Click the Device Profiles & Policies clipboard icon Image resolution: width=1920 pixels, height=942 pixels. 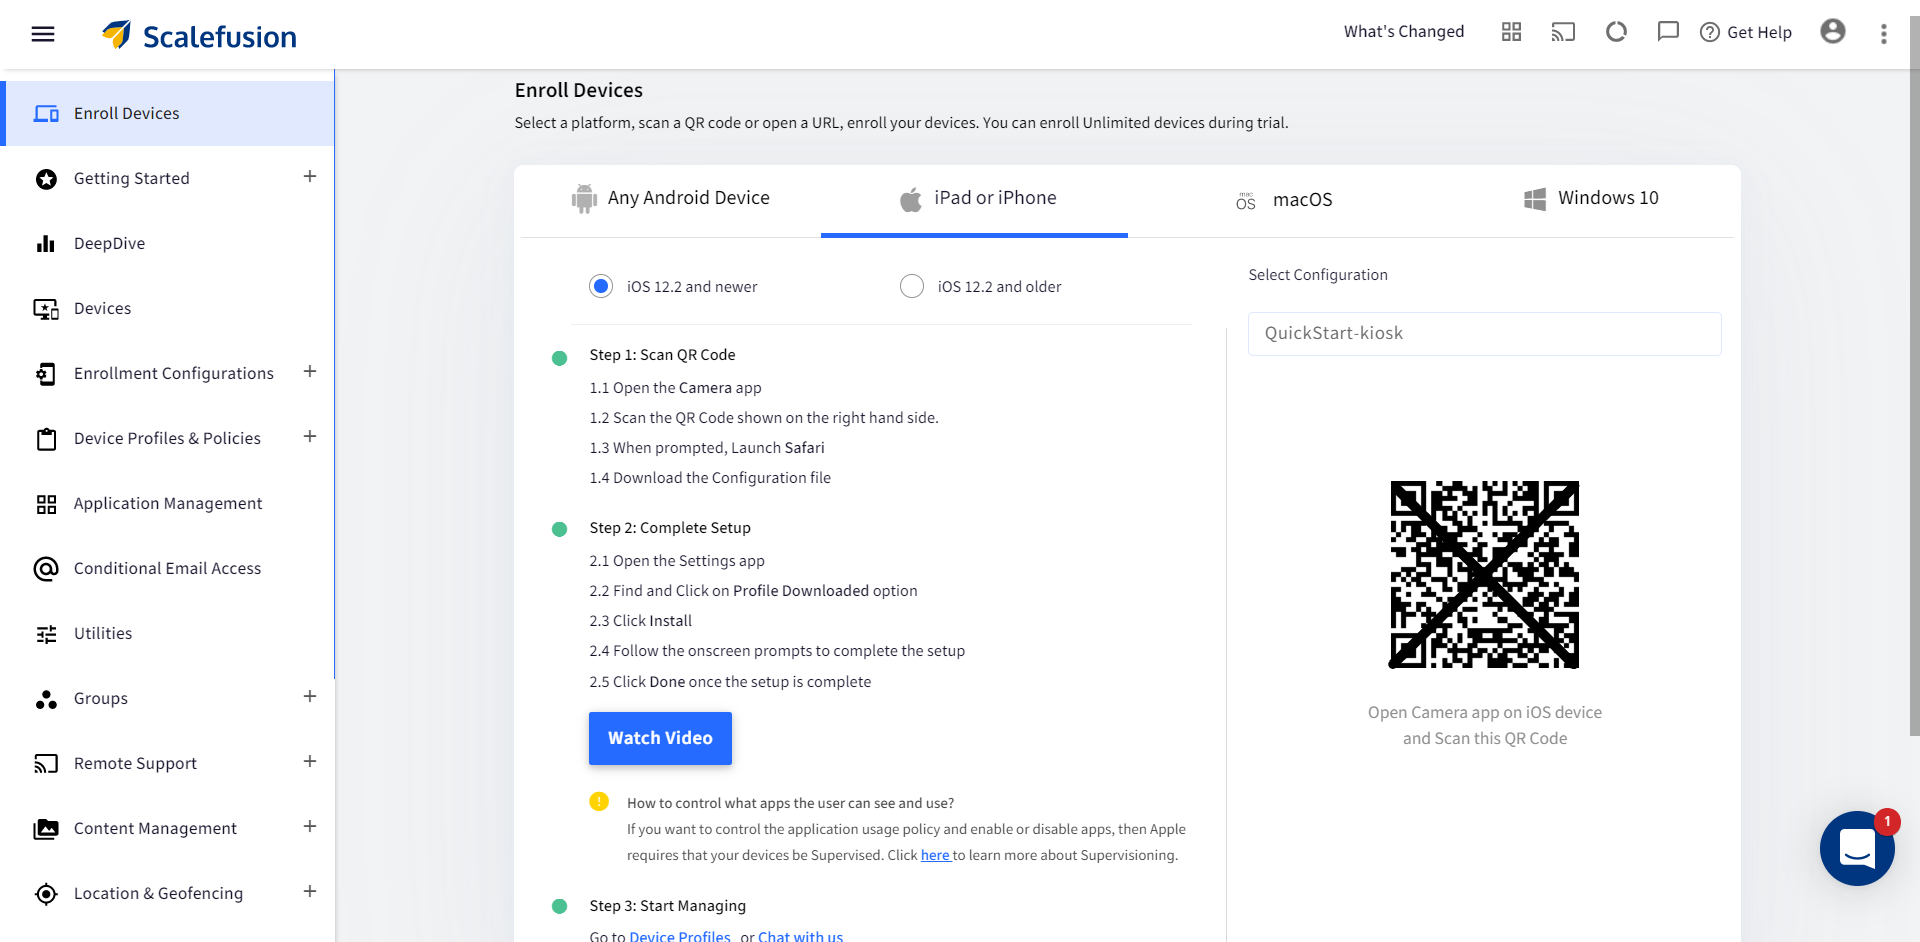pos(46,439)
